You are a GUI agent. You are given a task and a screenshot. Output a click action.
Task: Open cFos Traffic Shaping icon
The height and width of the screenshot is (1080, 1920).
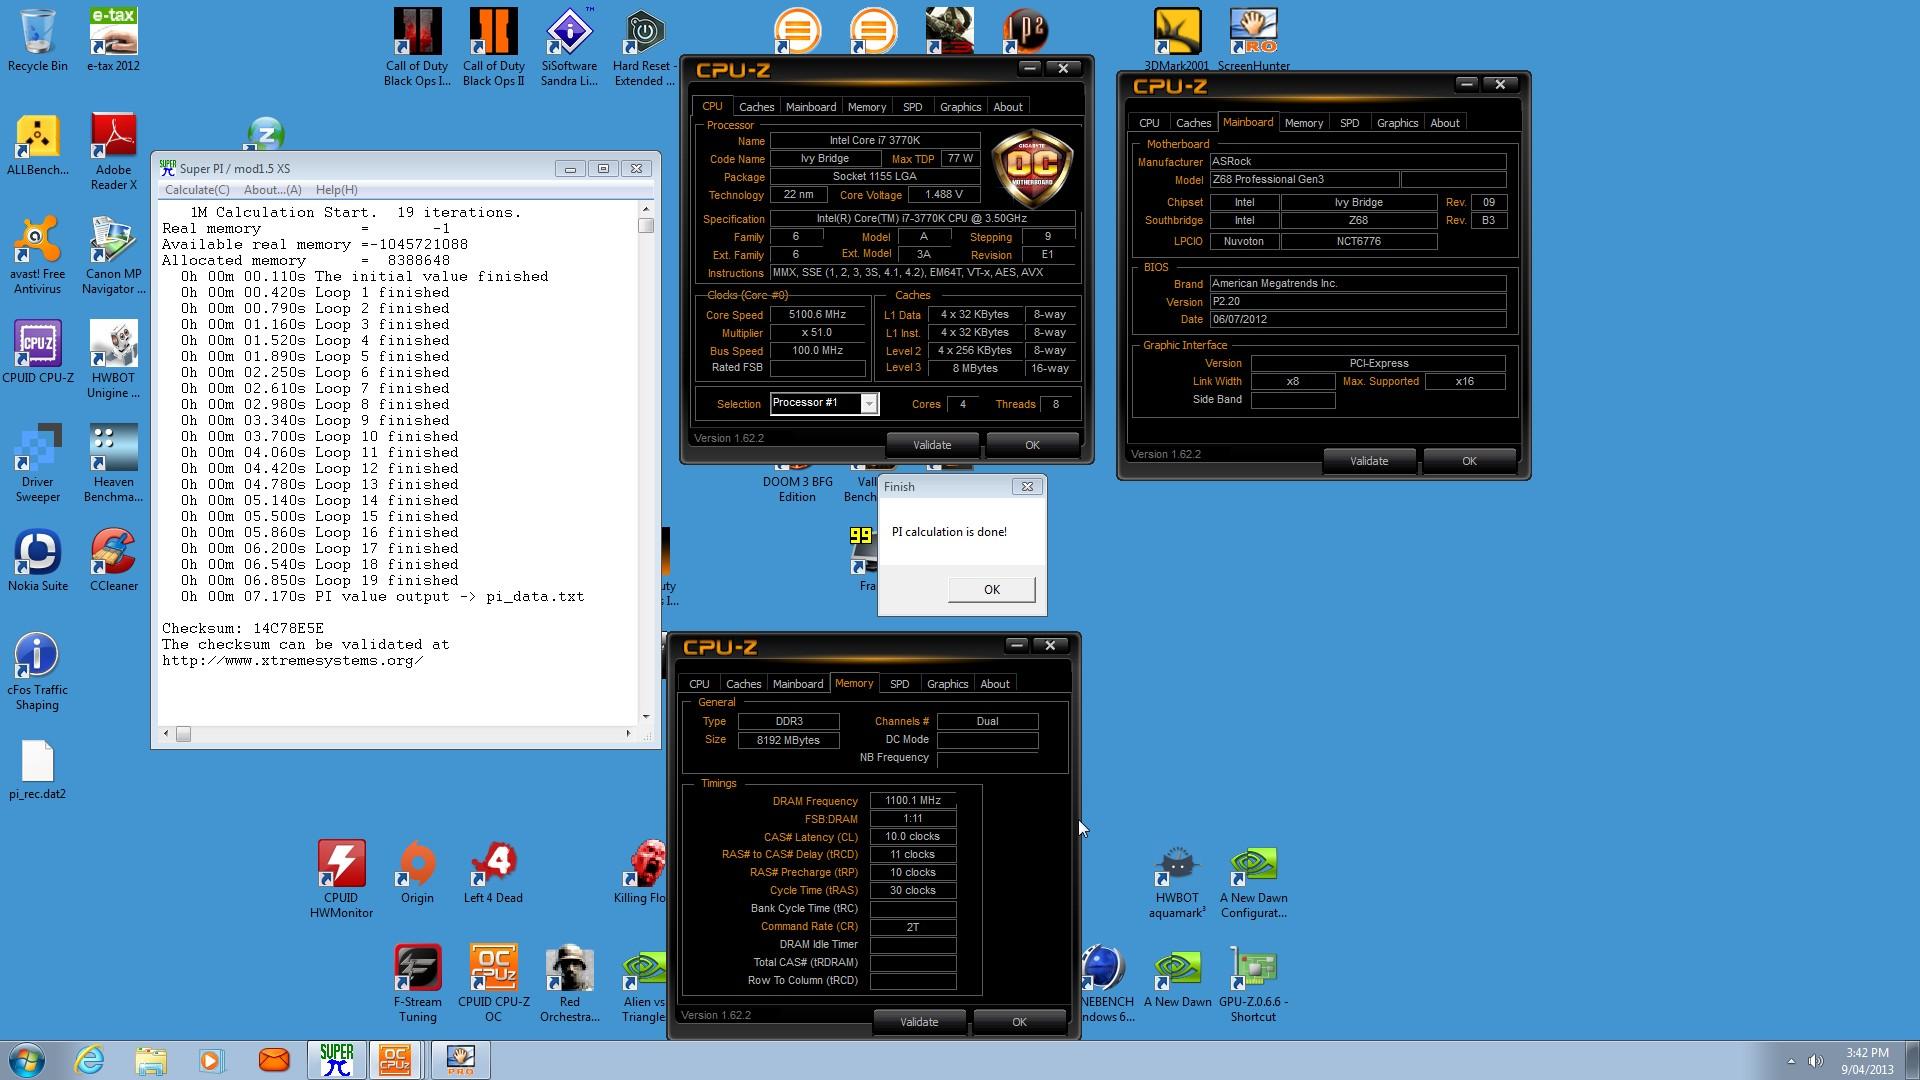38,672
